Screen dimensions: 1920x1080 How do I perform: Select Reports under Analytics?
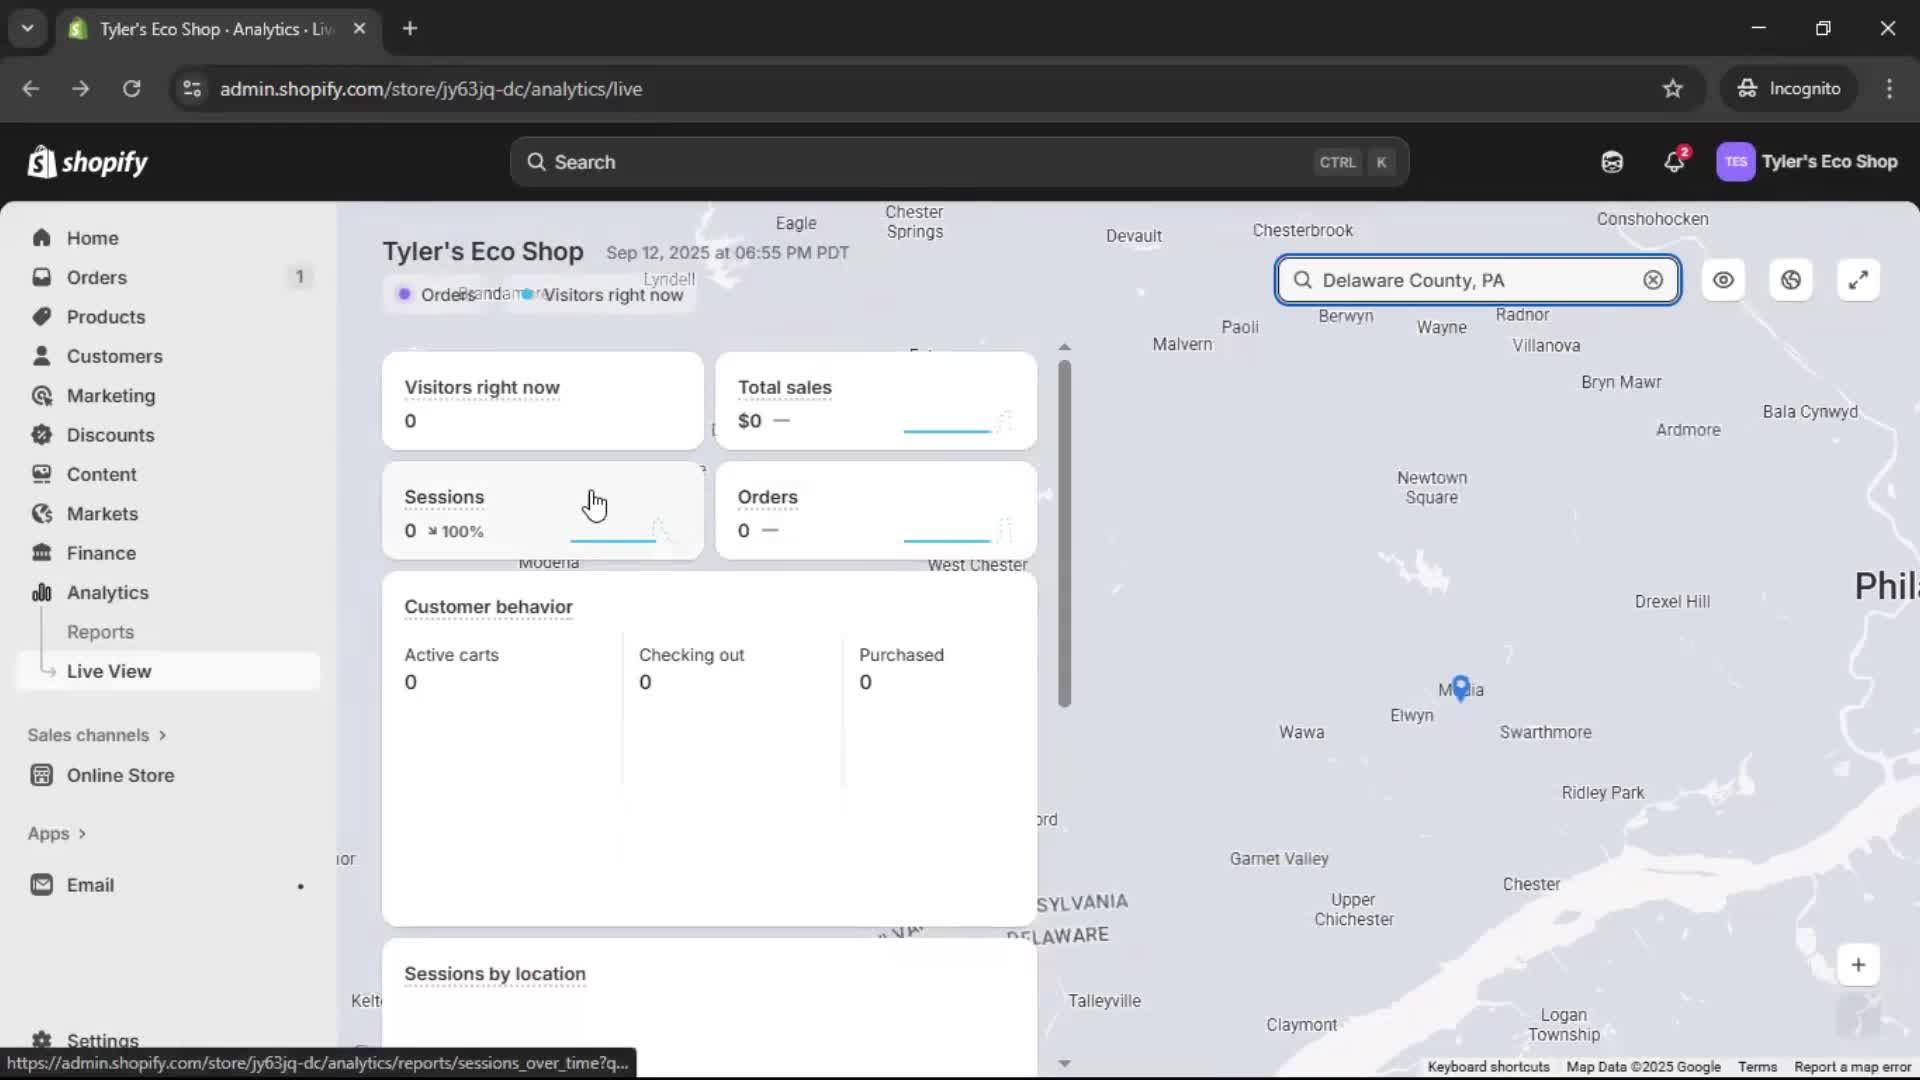click(x=101, y=631)
